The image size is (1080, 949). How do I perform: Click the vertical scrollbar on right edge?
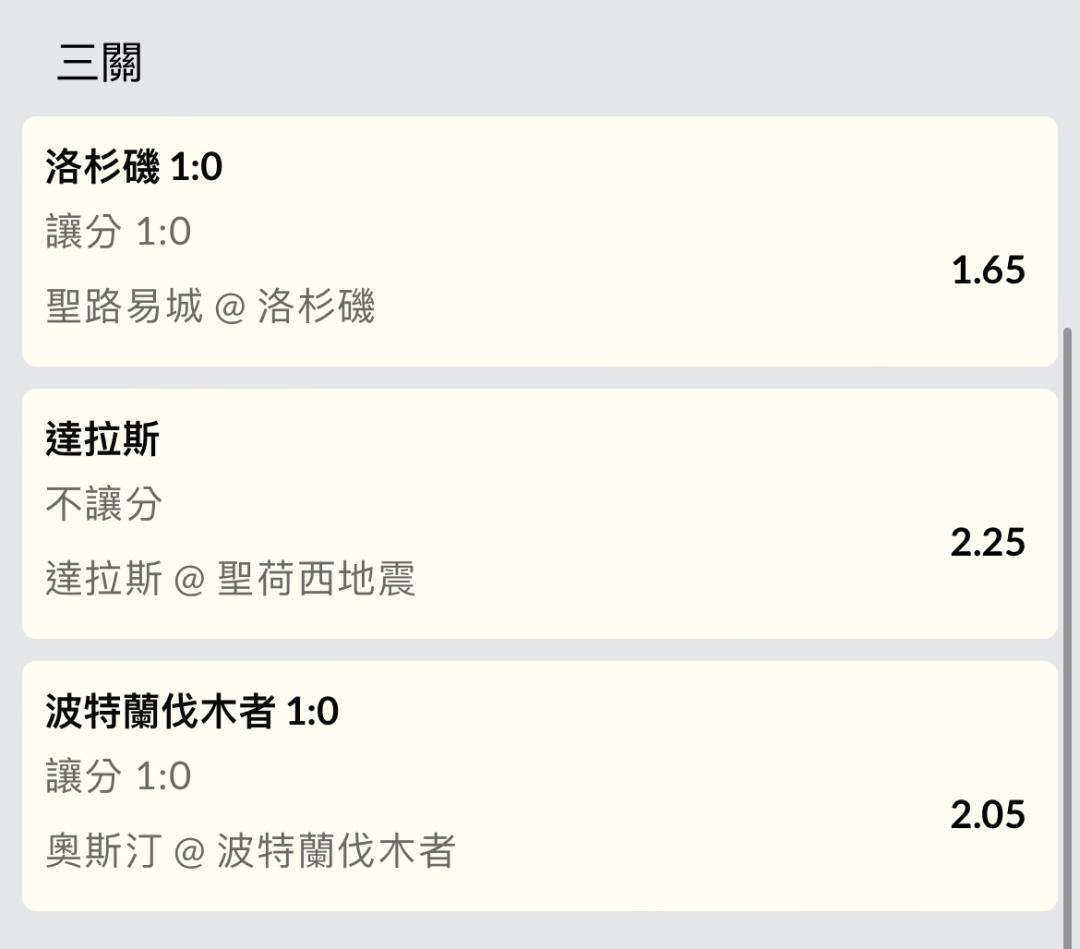tap(1068, 638)
